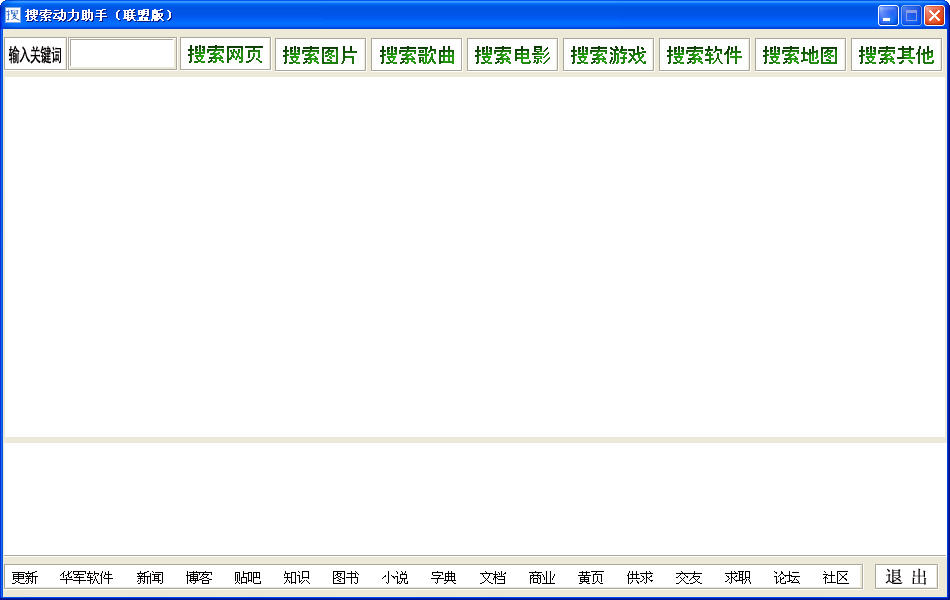
Task: Close the 搜索动力助手 window
Action: pyautogui.click(x=934, y=15)
